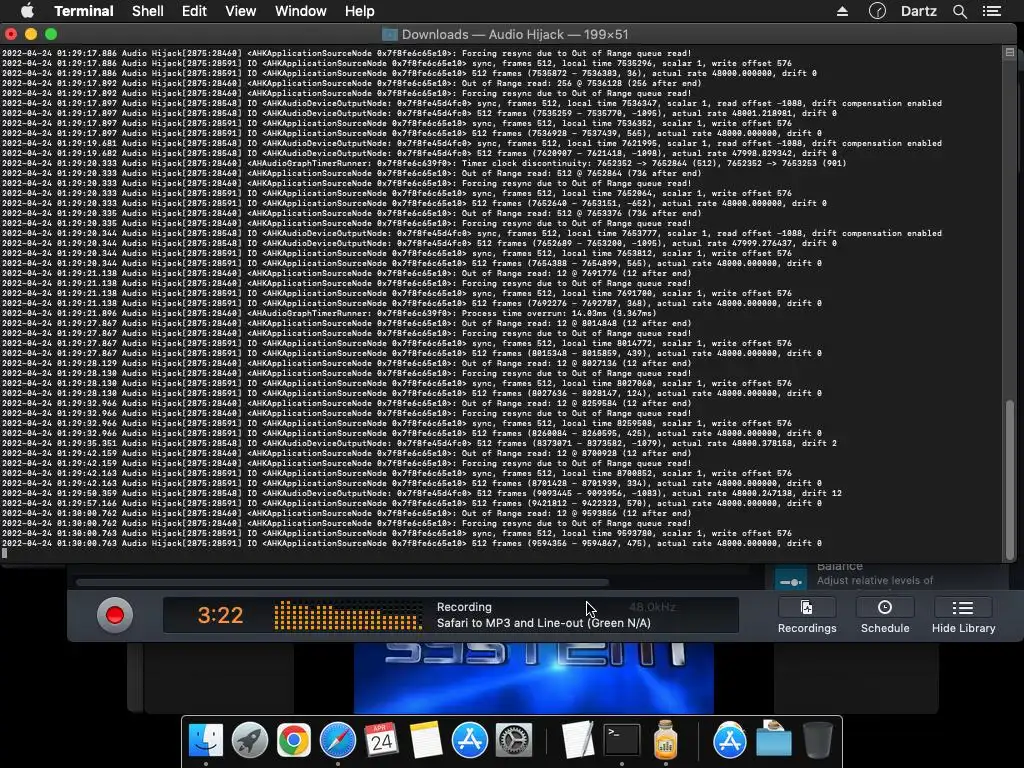This screenshot has width=1024, height=768.
Task: Click Hide Library in Audio Hijack
Action: tap(963, 616)
